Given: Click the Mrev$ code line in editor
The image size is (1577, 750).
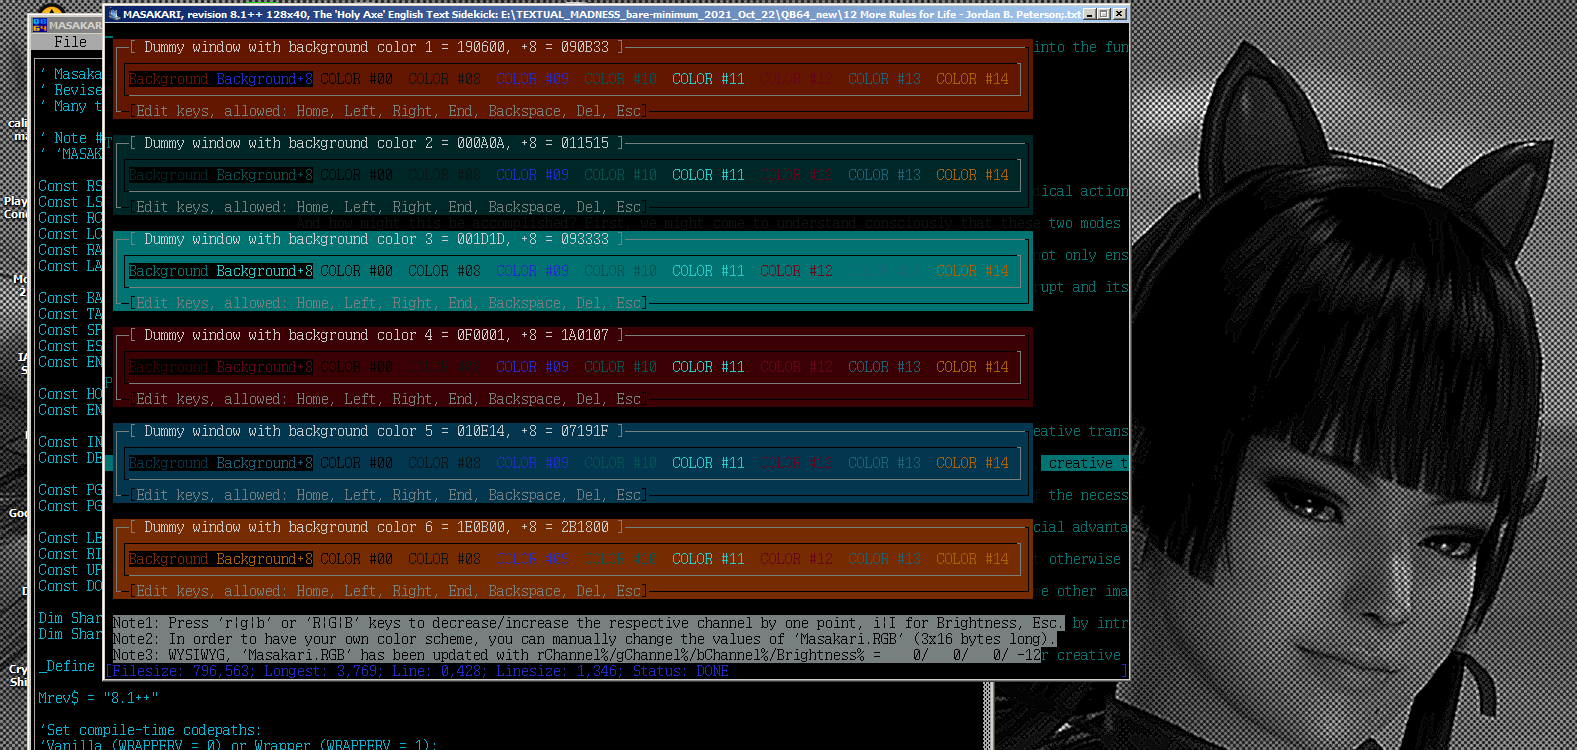Looking at the screenshot, I should 98,698.
